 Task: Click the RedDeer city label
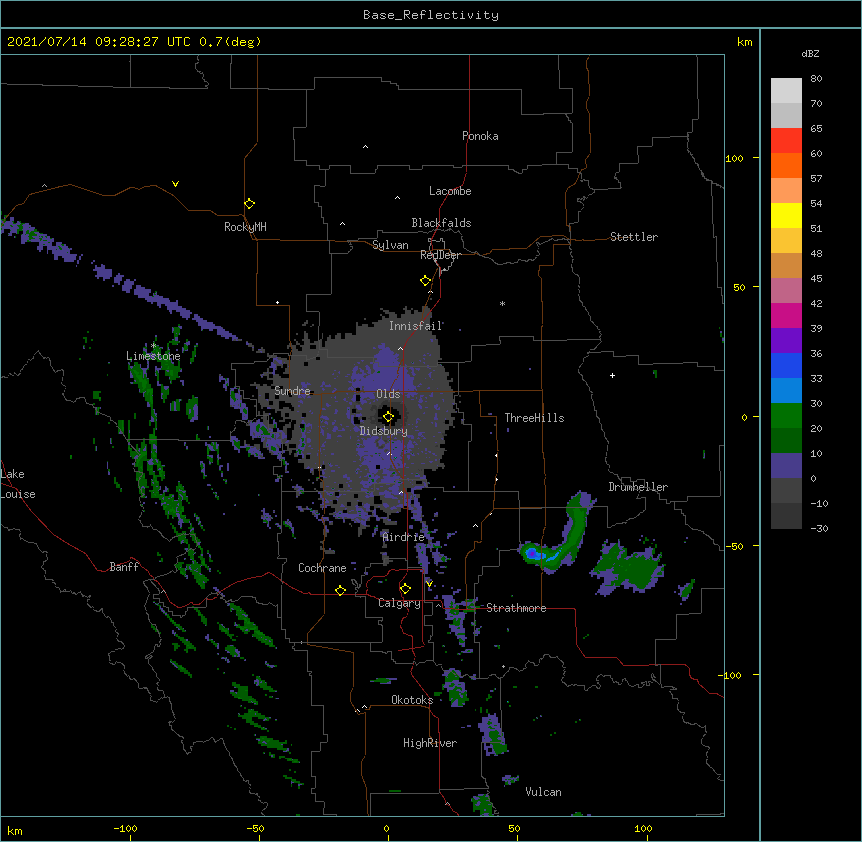[x=440, y=255]
